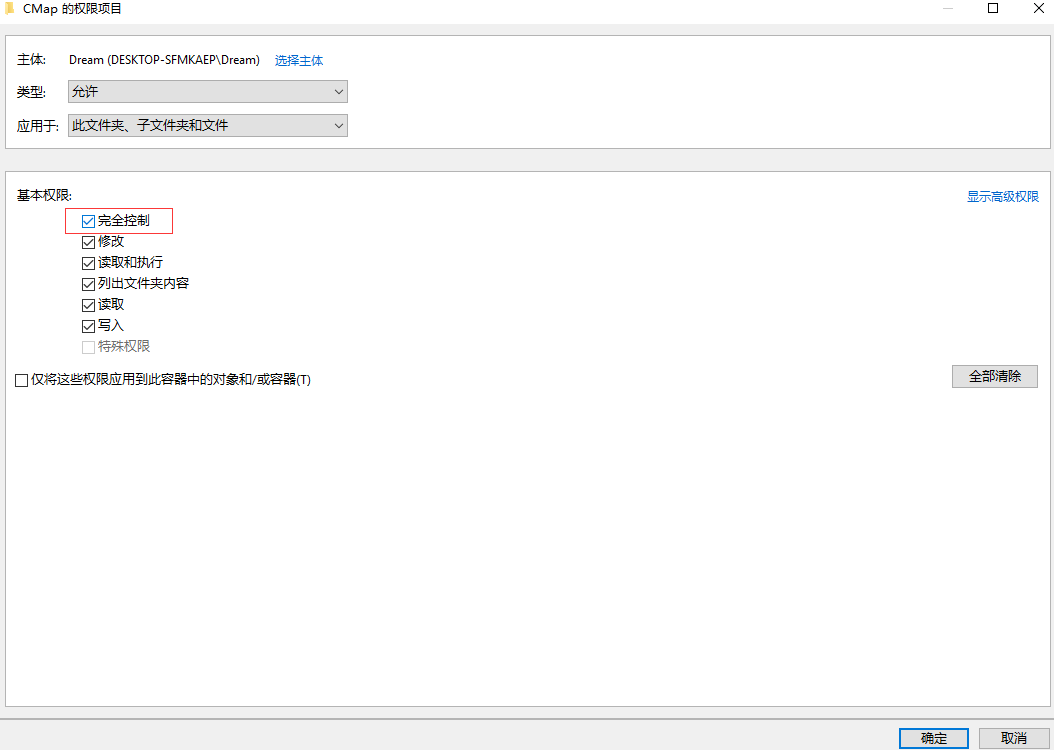
Task: Open the 类型 dropdown showing 允许
Action: (x=208, y=91)
